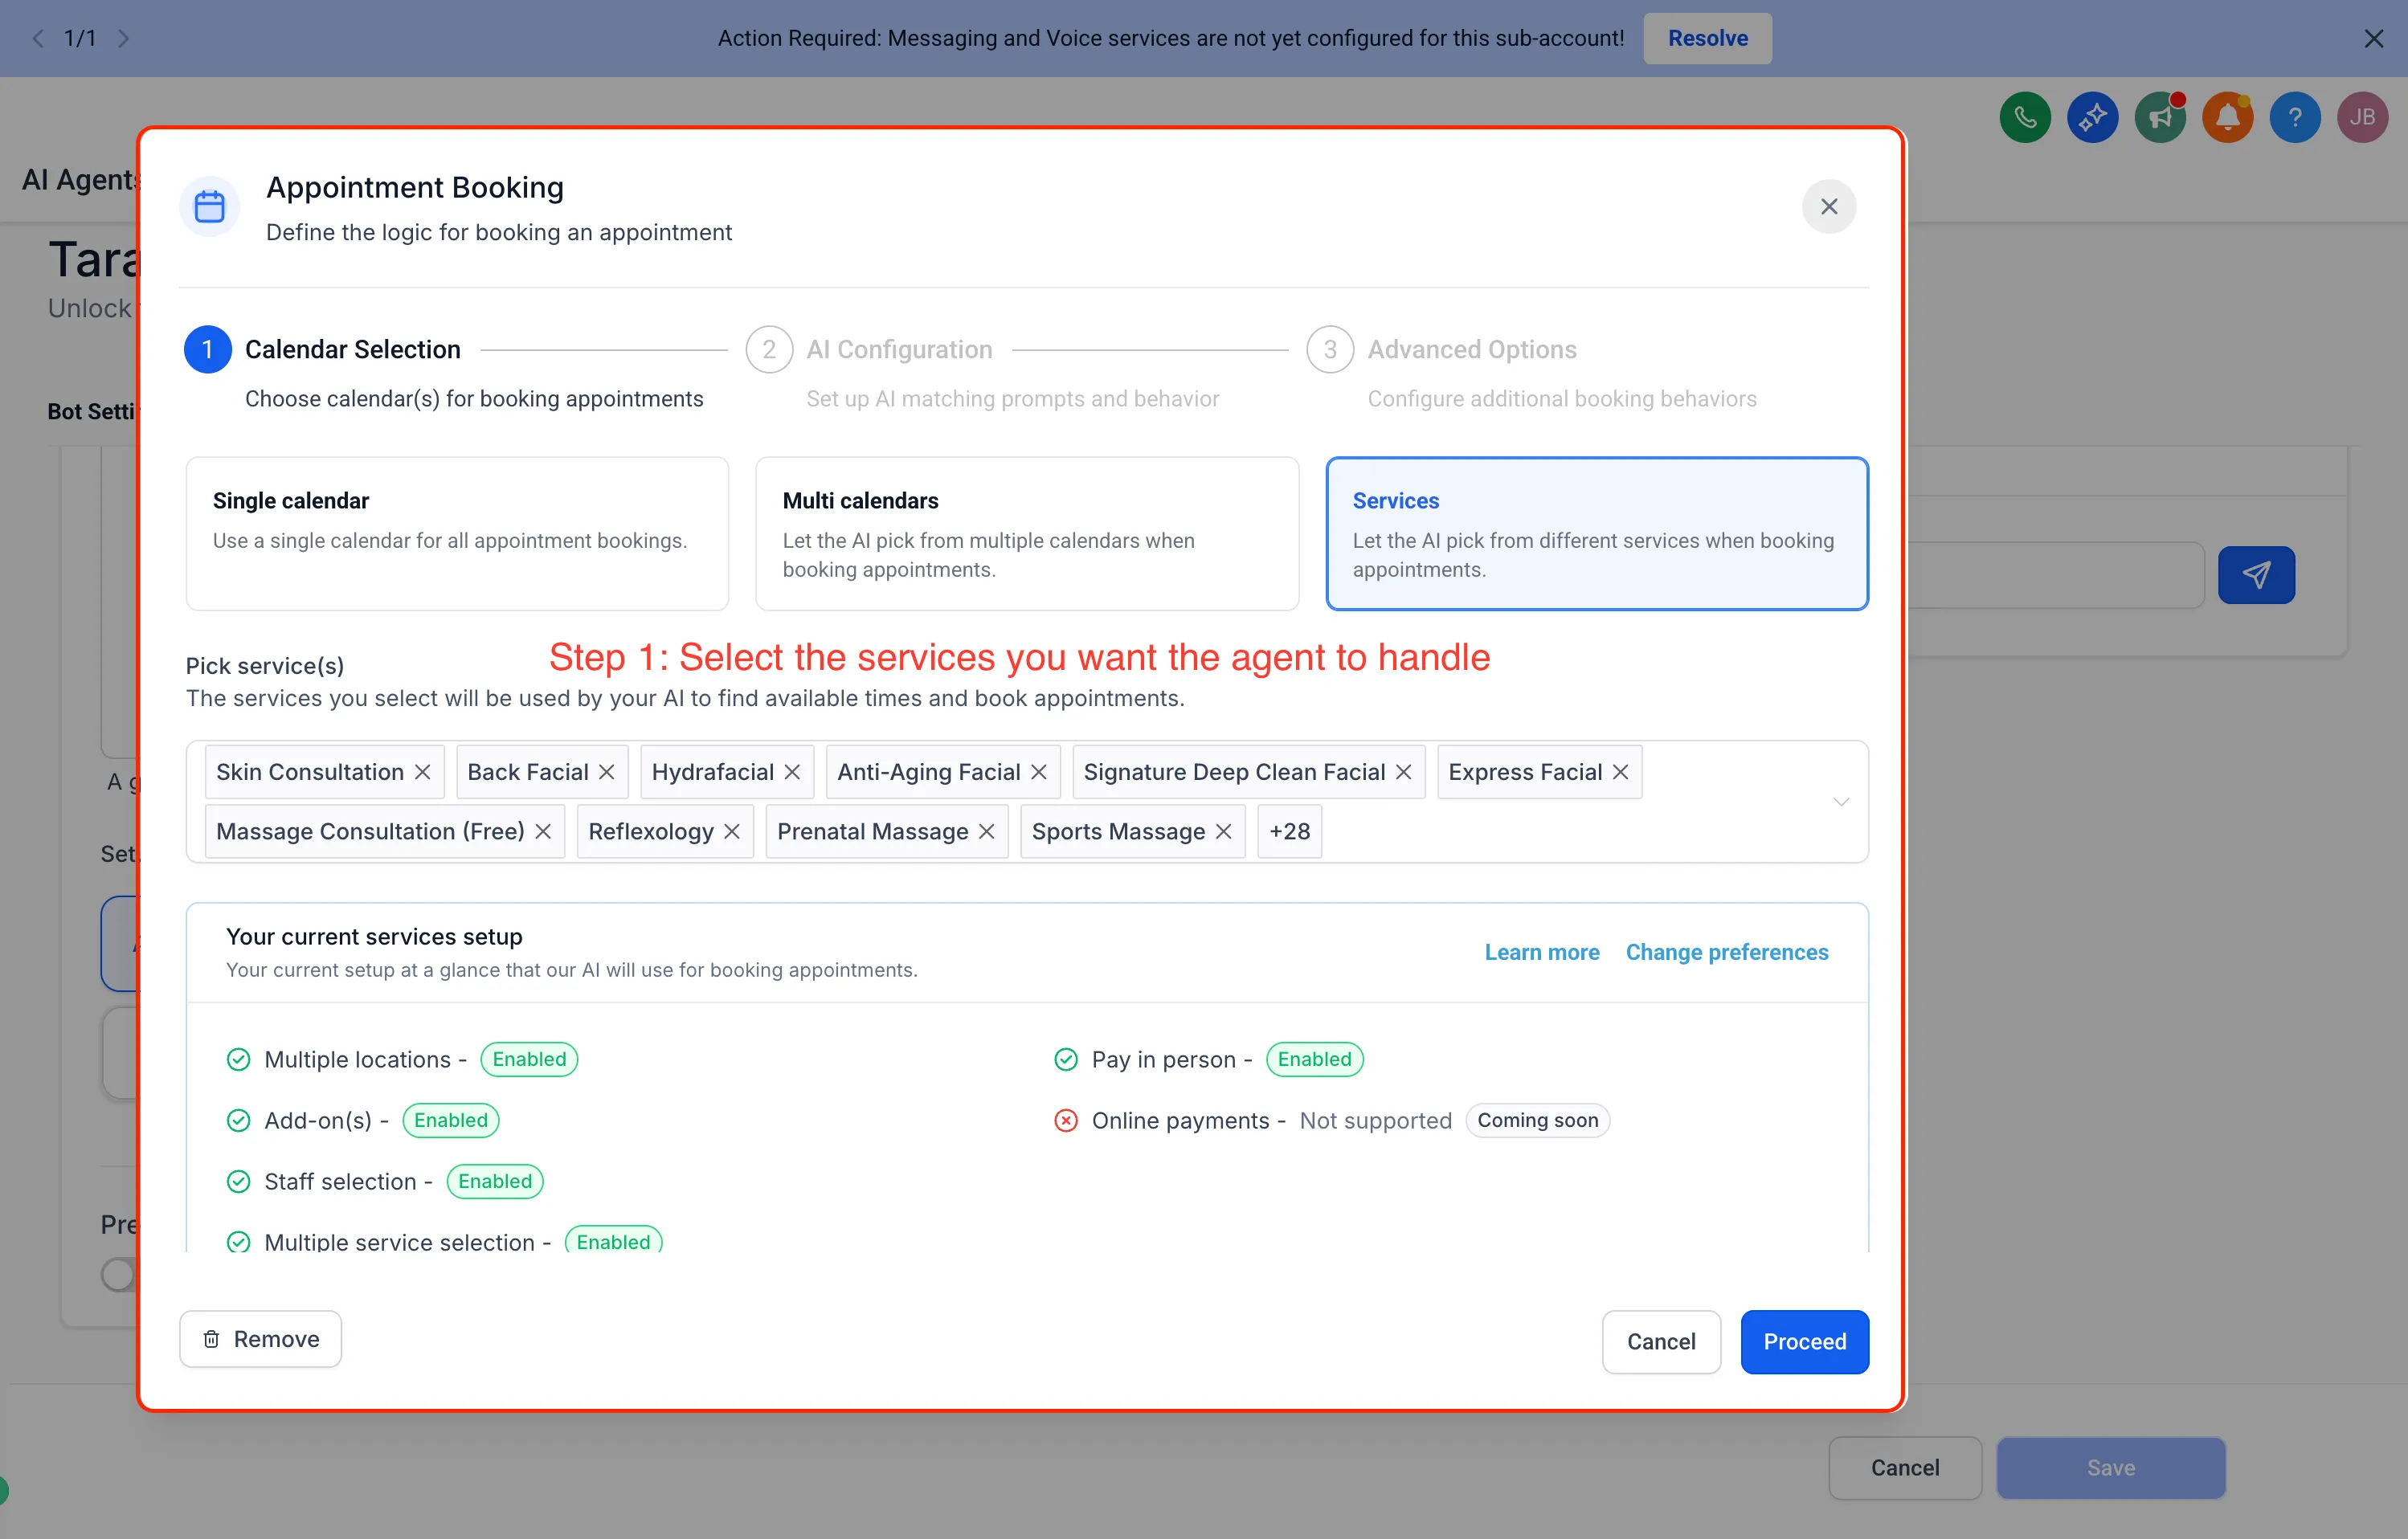
Task: Open the help question mark icon
Action: pyautogui.click(x=2296, y=117)
